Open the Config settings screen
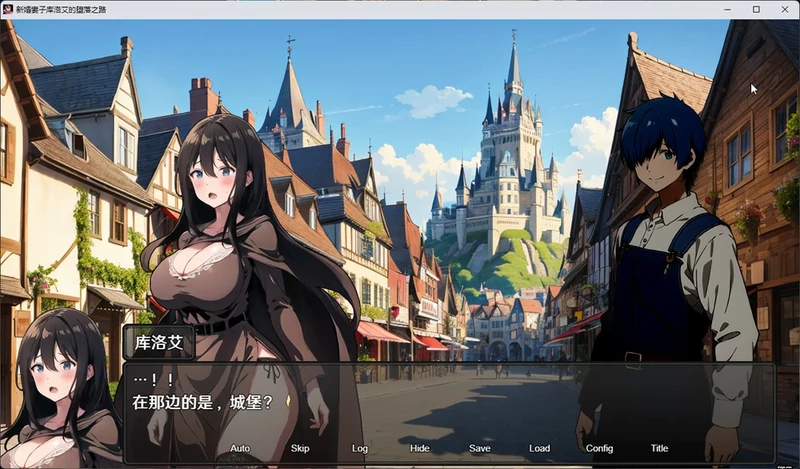The height and width of the screenshot is (469, 800). tap(599, 448)
